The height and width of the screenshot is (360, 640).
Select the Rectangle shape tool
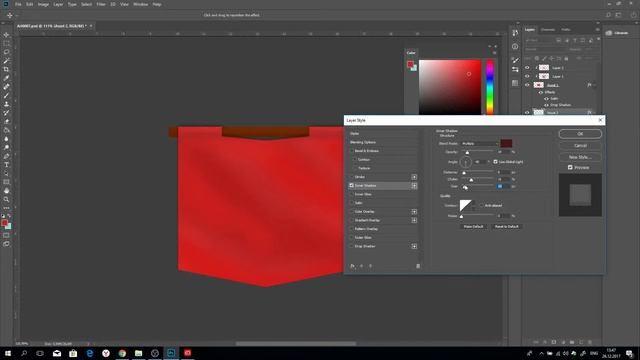pos(6,182)
